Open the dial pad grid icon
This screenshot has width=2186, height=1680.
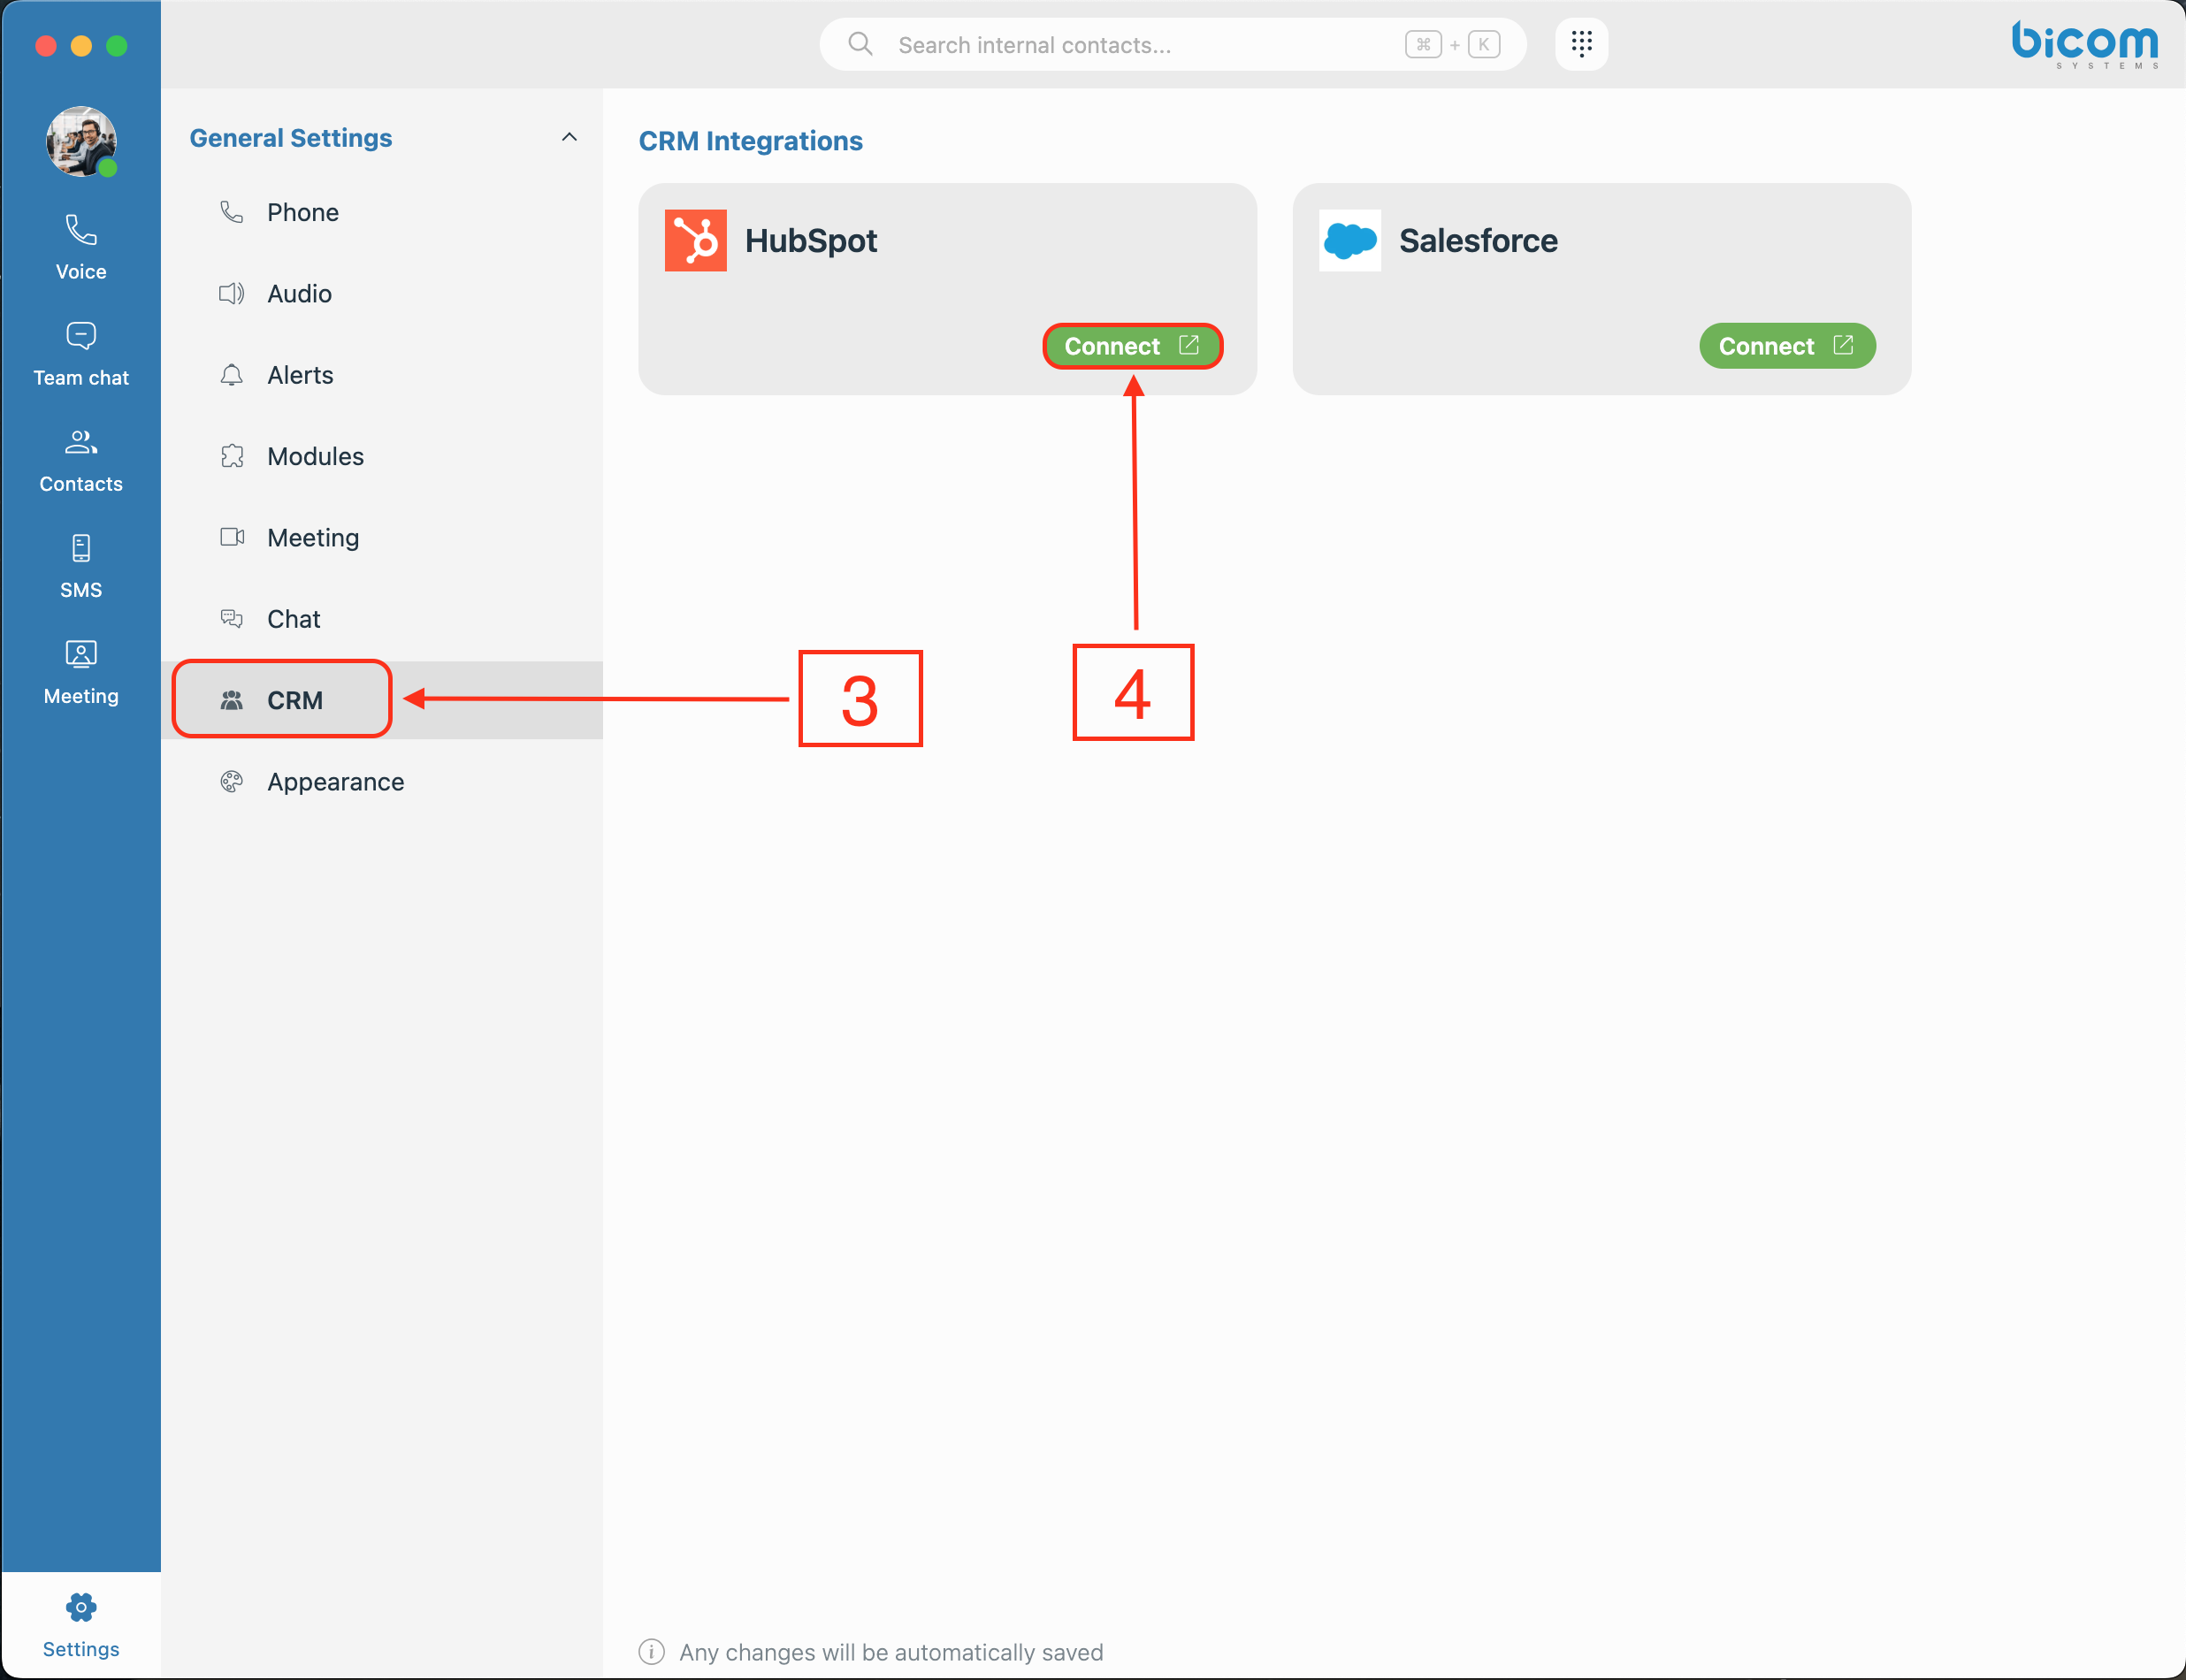pos(1581,44)
